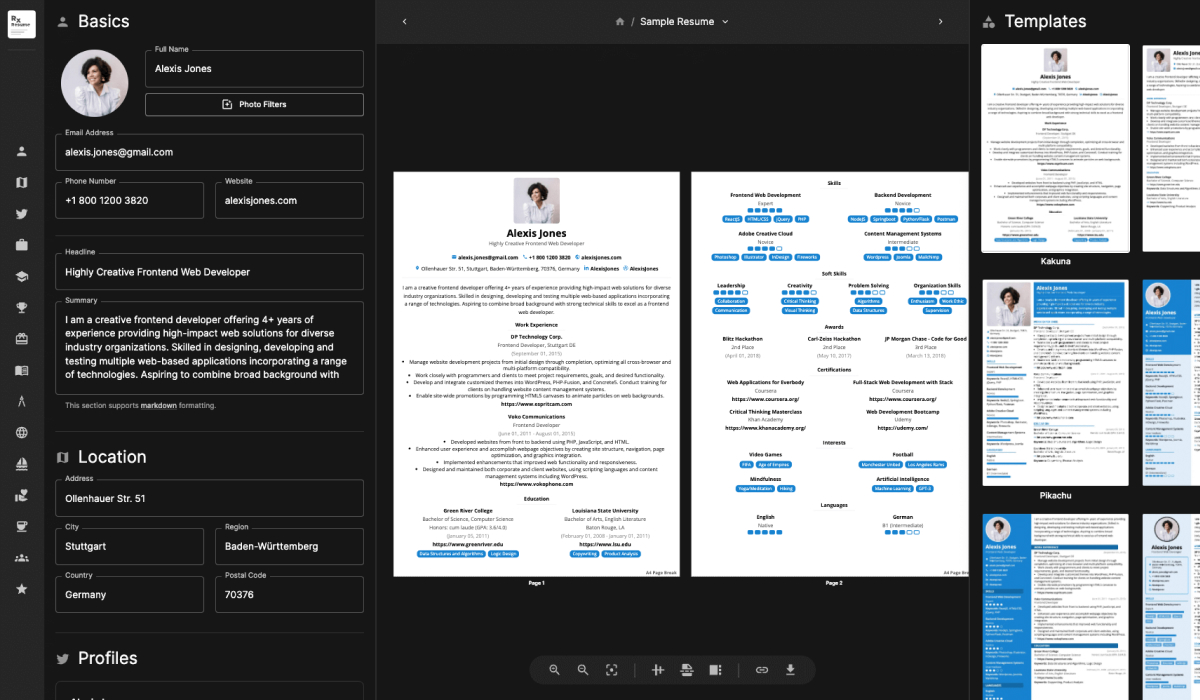Zoom out of the resume preview
Screen dimensions: 1200x700
(583, 670)
